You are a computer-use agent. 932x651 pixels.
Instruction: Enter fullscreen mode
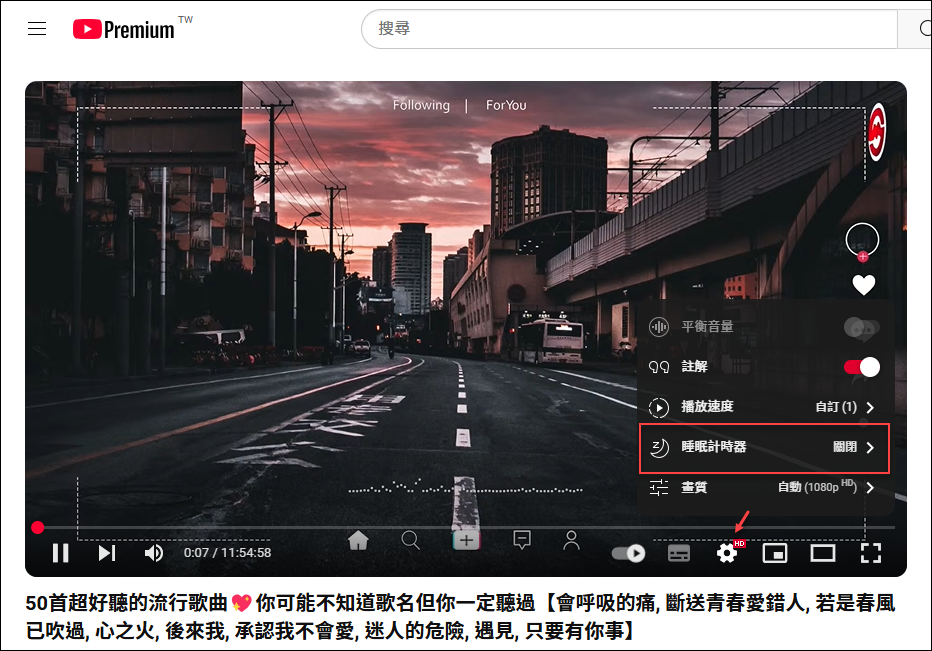tap(871, 553)
